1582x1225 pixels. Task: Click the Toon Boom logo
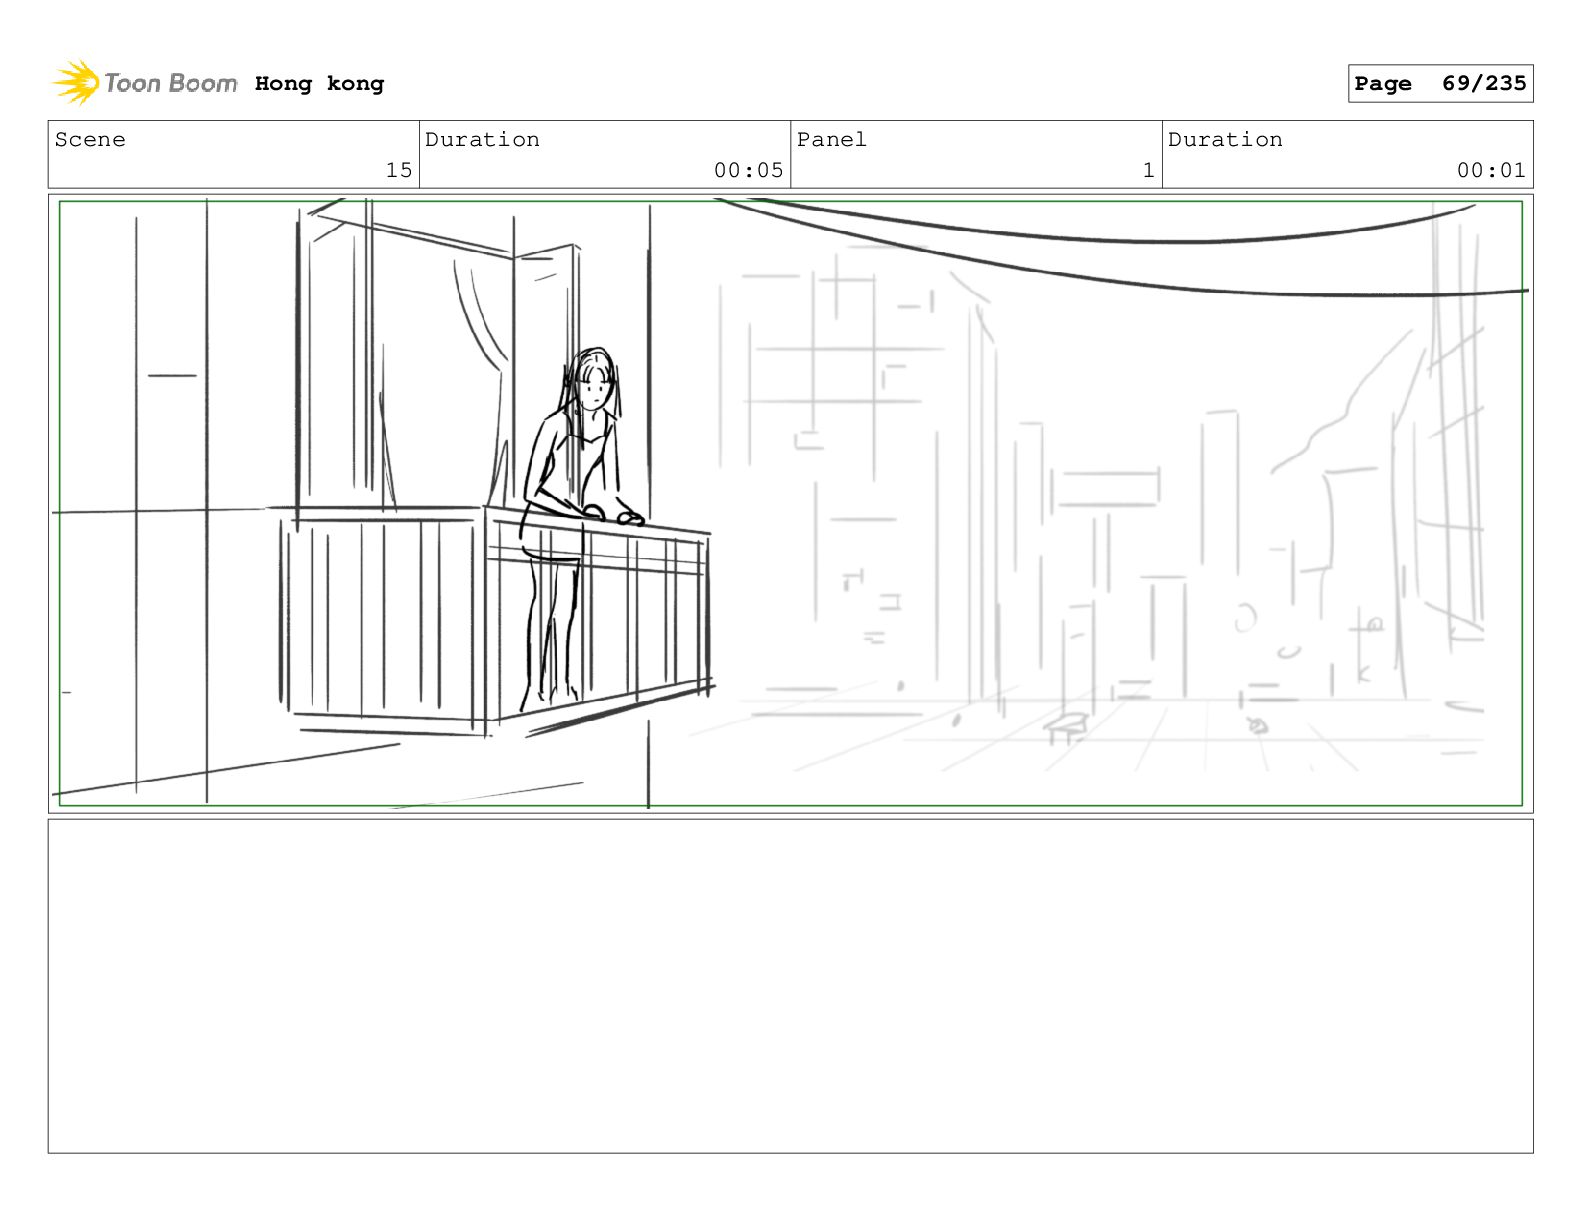pyautogui.click(x=145, y=83)
